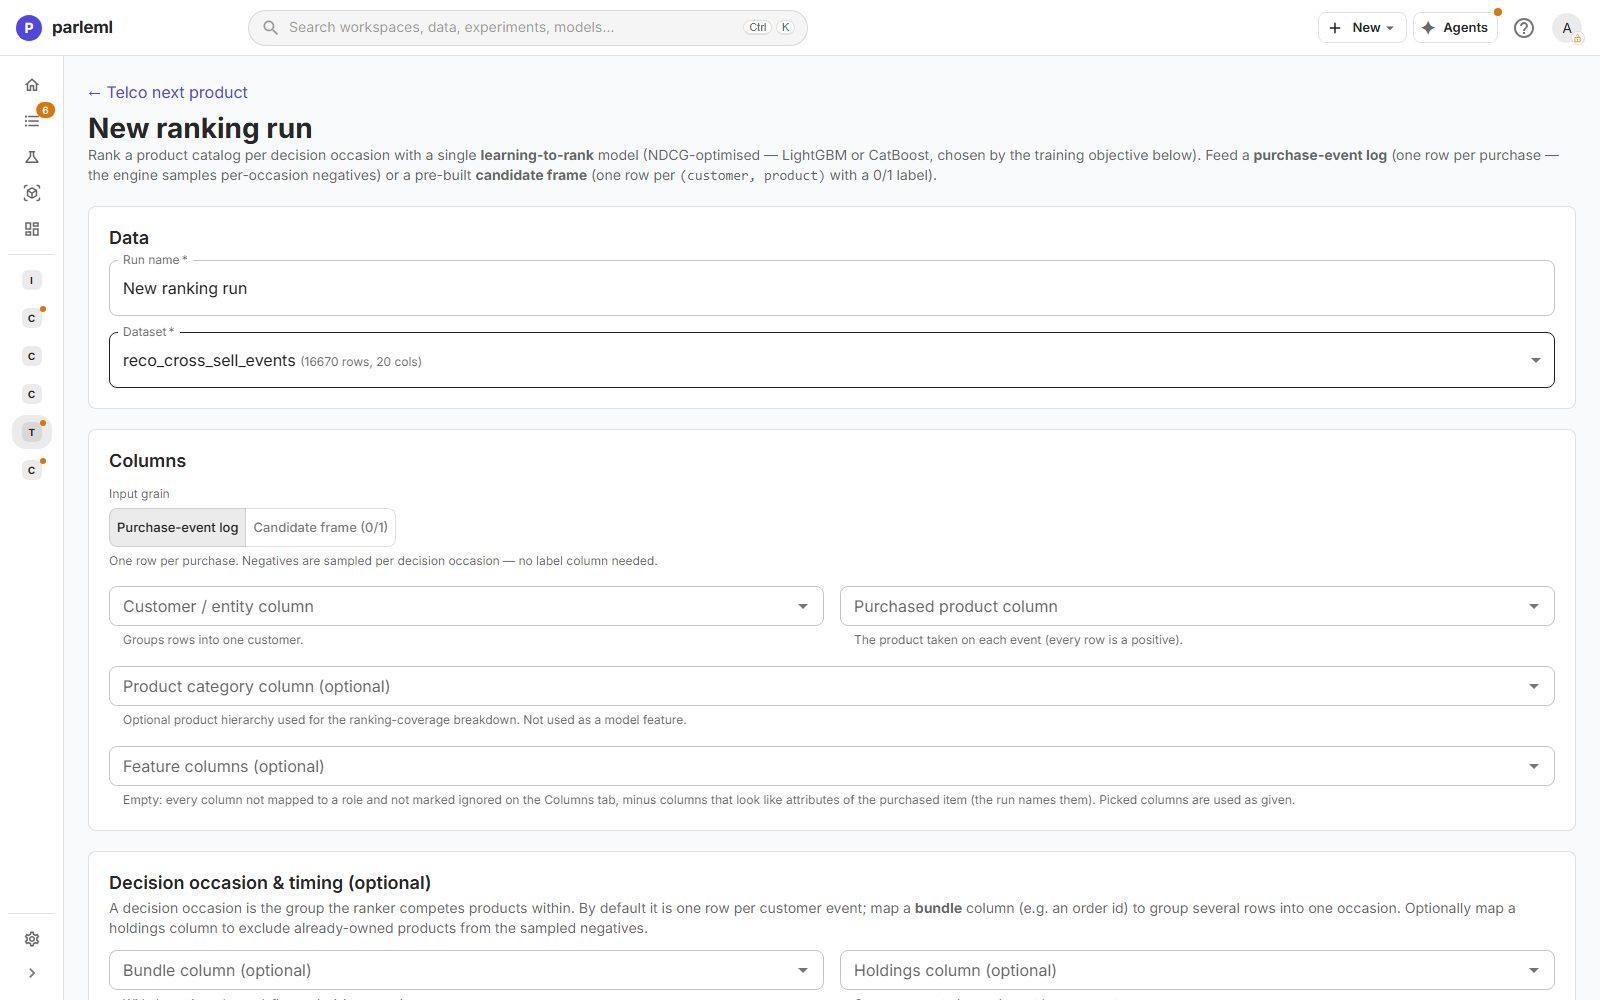Open the models cube icon in sidebar
Screen dimensions: 1600x1000
32,193
